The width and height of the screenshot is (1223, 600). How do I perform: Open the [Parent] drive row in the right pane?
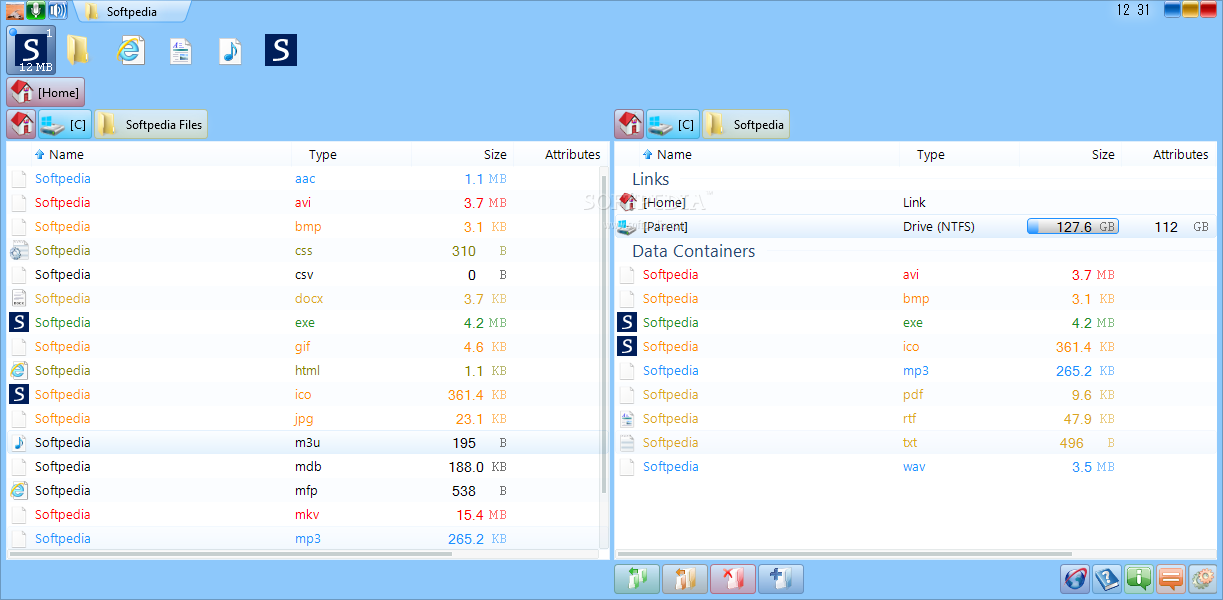(915, 227)
